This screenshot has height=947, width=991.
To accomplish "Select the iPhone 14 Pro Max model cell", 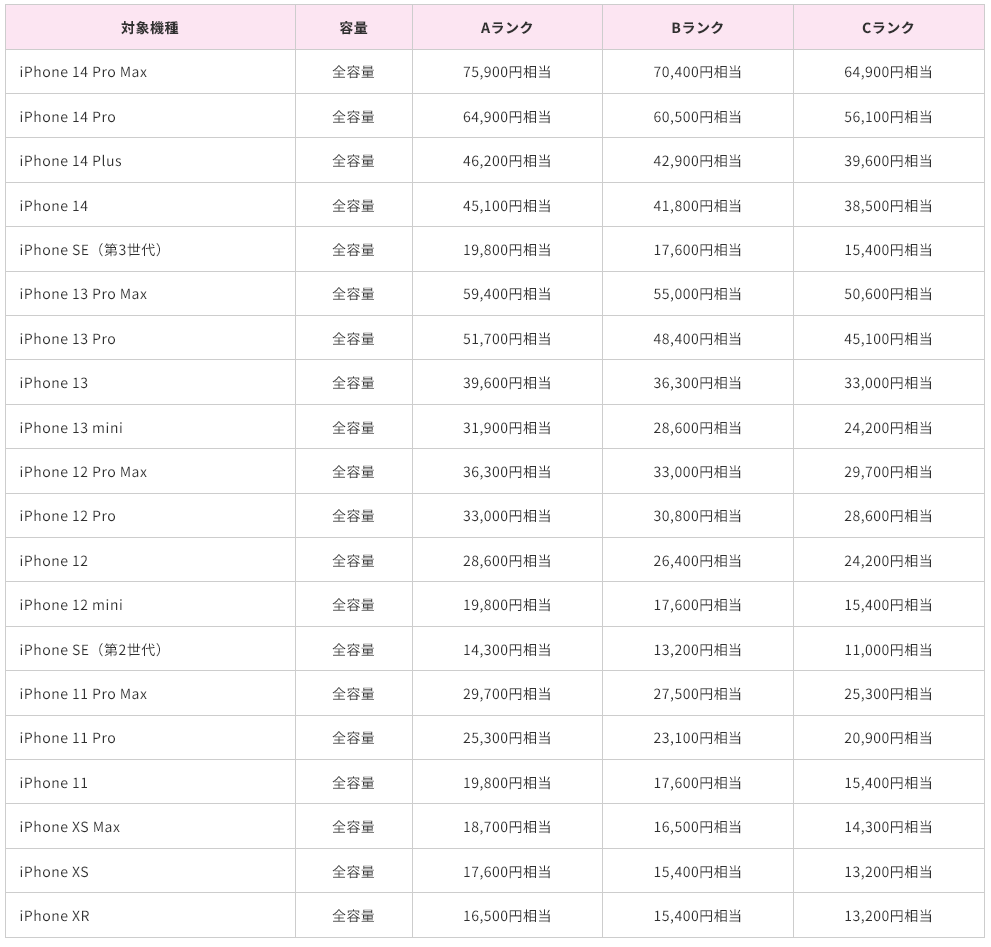I will coord(83,72).
